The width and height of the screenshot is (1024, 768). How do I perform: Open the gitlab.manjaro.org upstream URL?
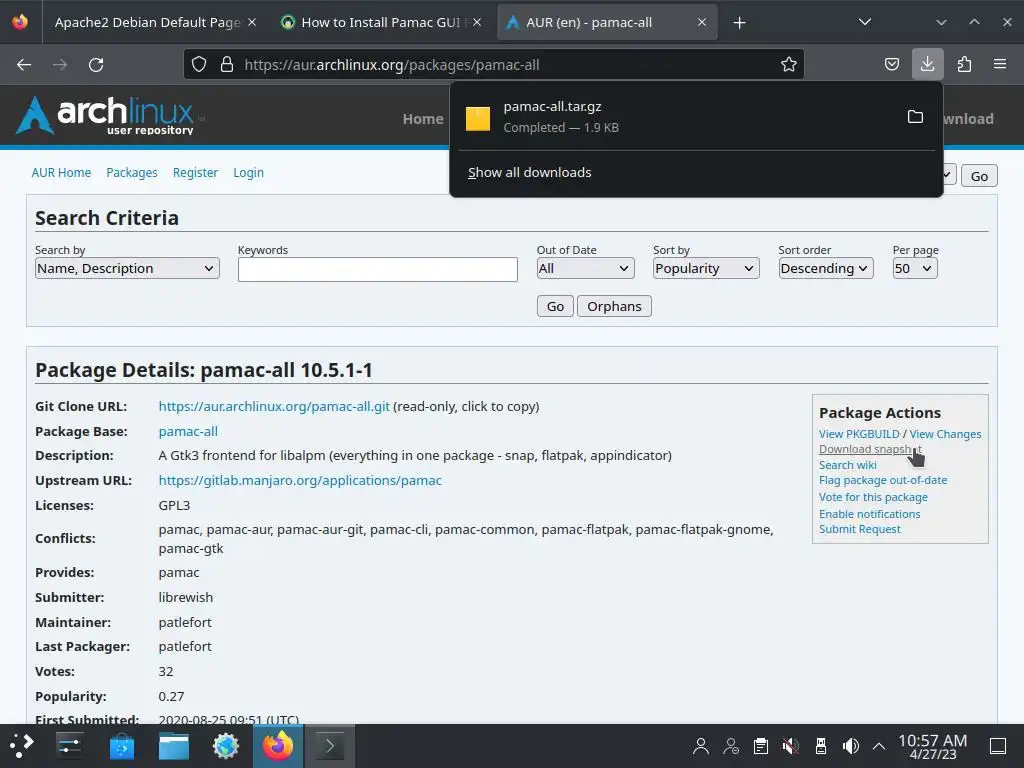300,481
